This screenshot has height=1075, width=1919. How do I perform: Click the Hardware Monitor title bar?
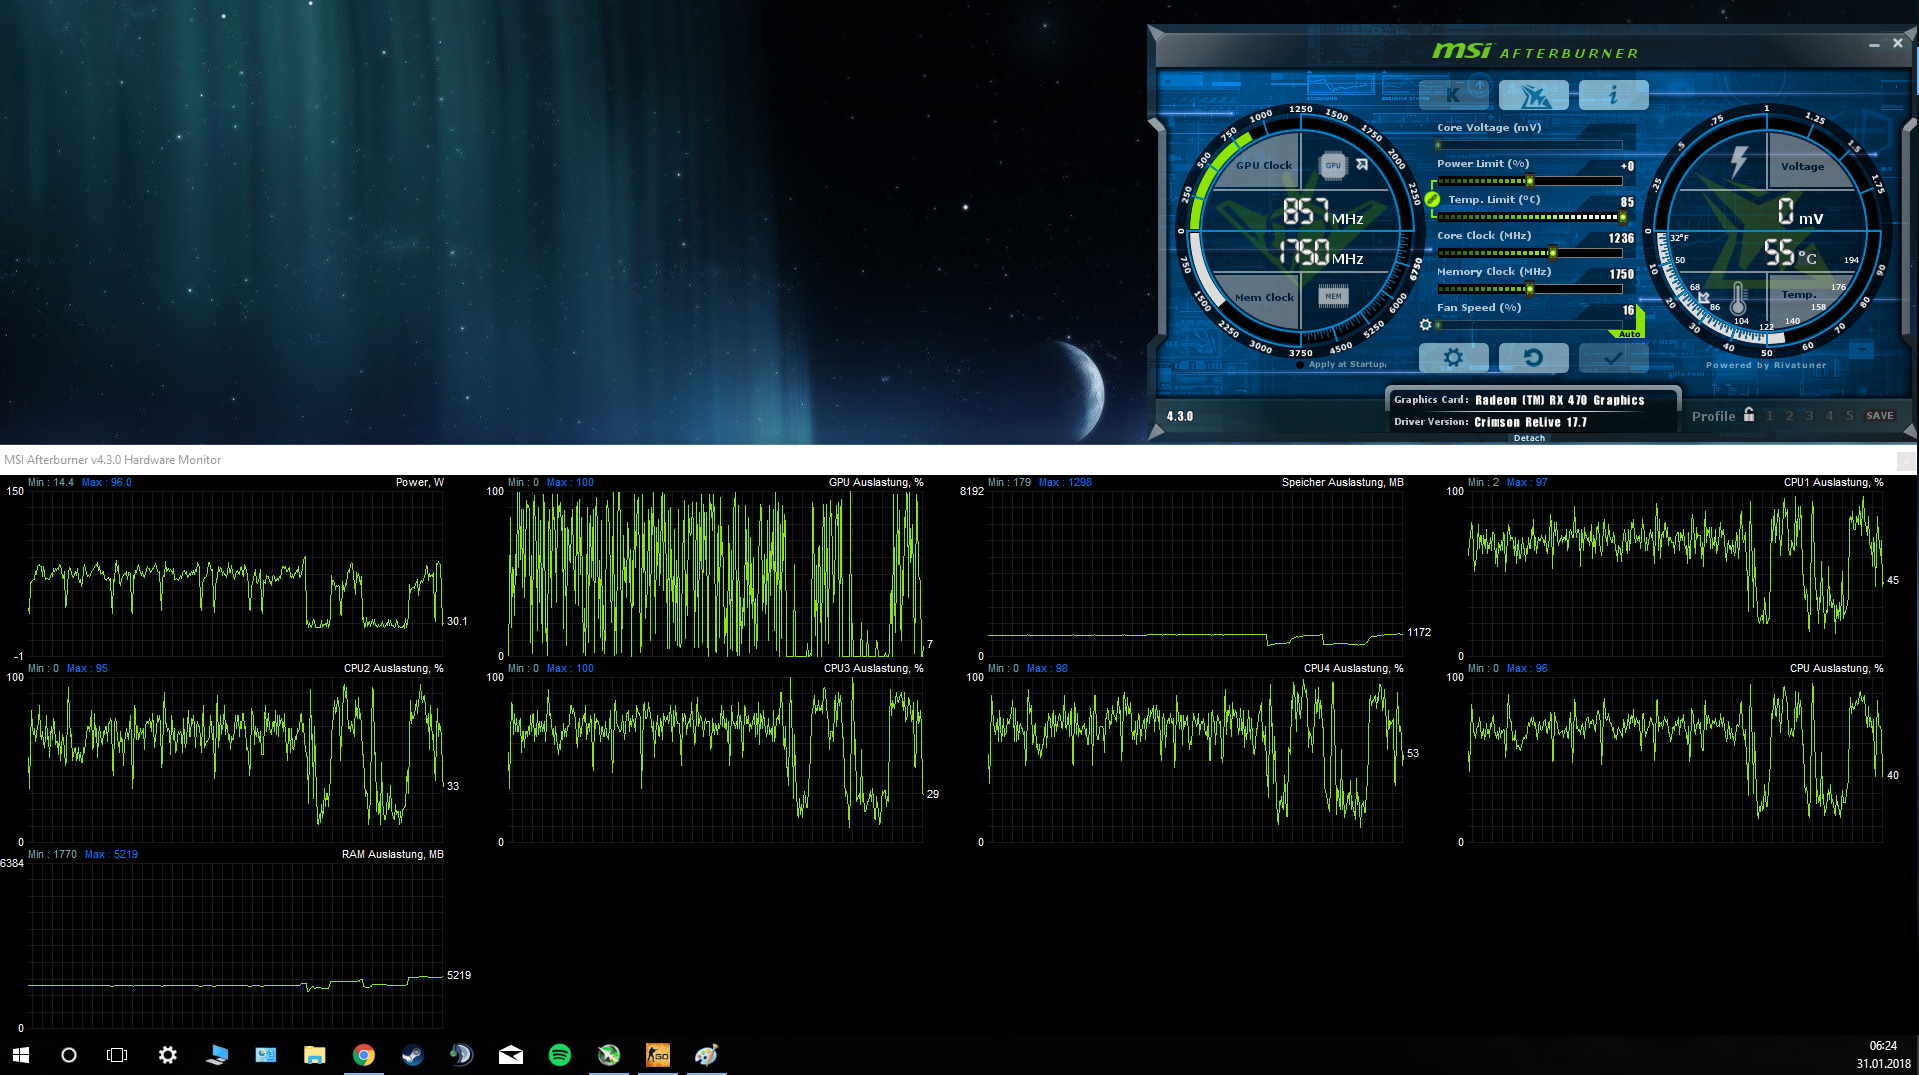pos(959,460)
